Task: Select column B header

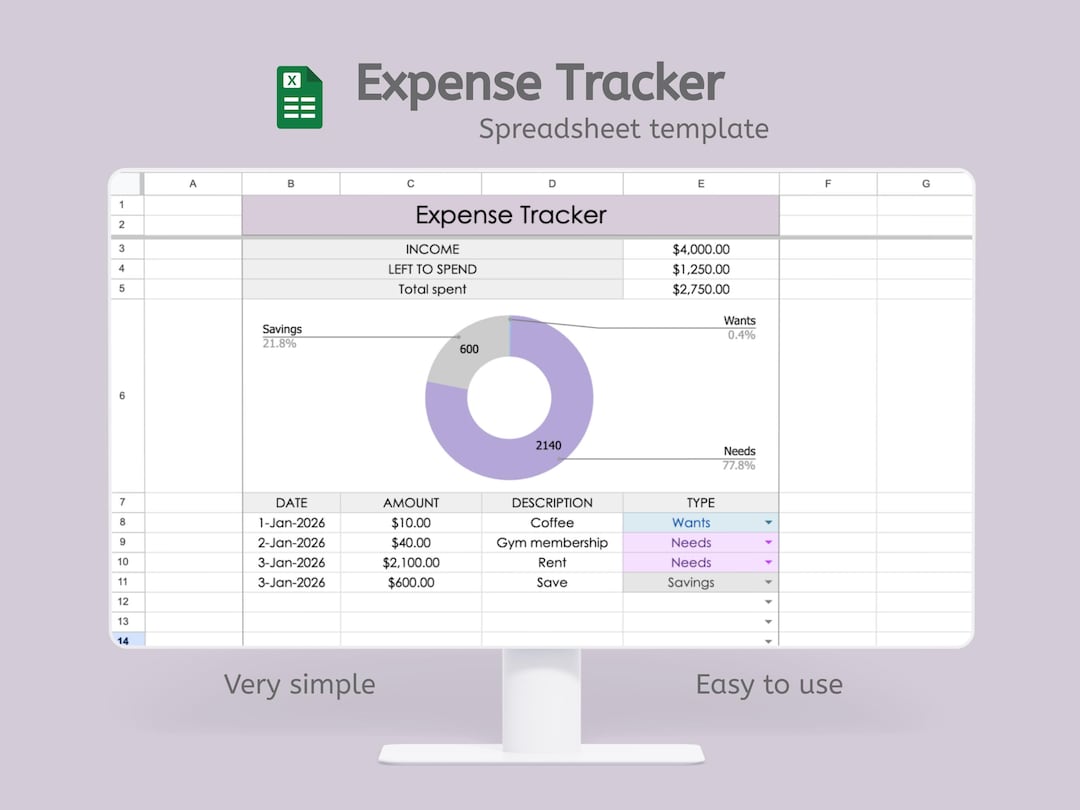Action: tap(291, 184)
